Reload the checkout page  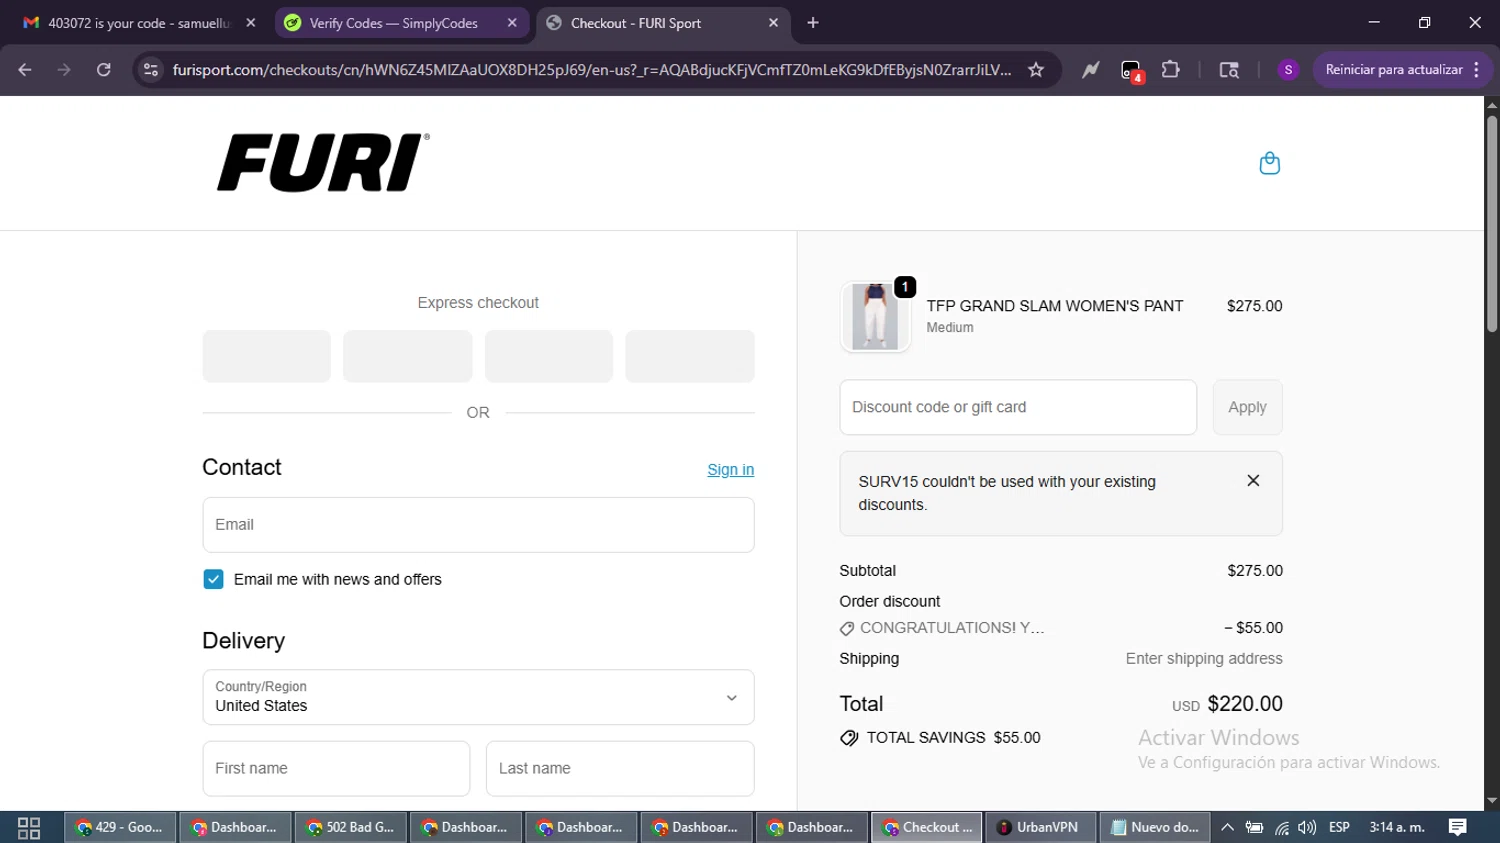103,70
